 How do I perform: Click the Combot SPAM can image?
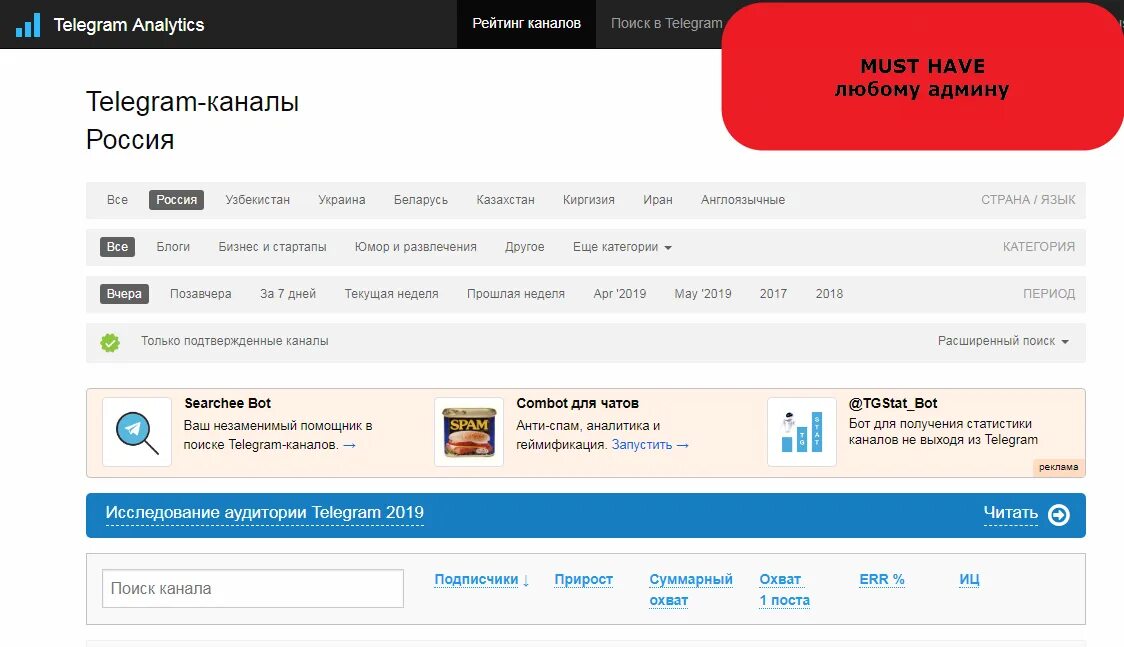coord(469,432)
